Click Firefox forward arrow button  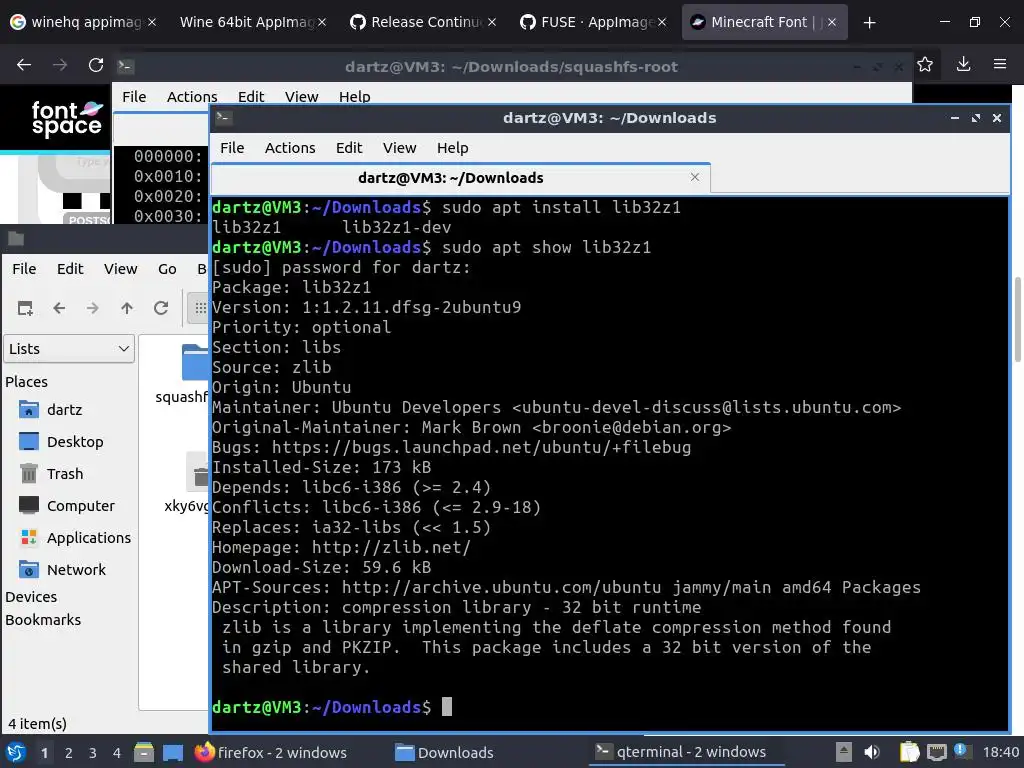[60, 65]
